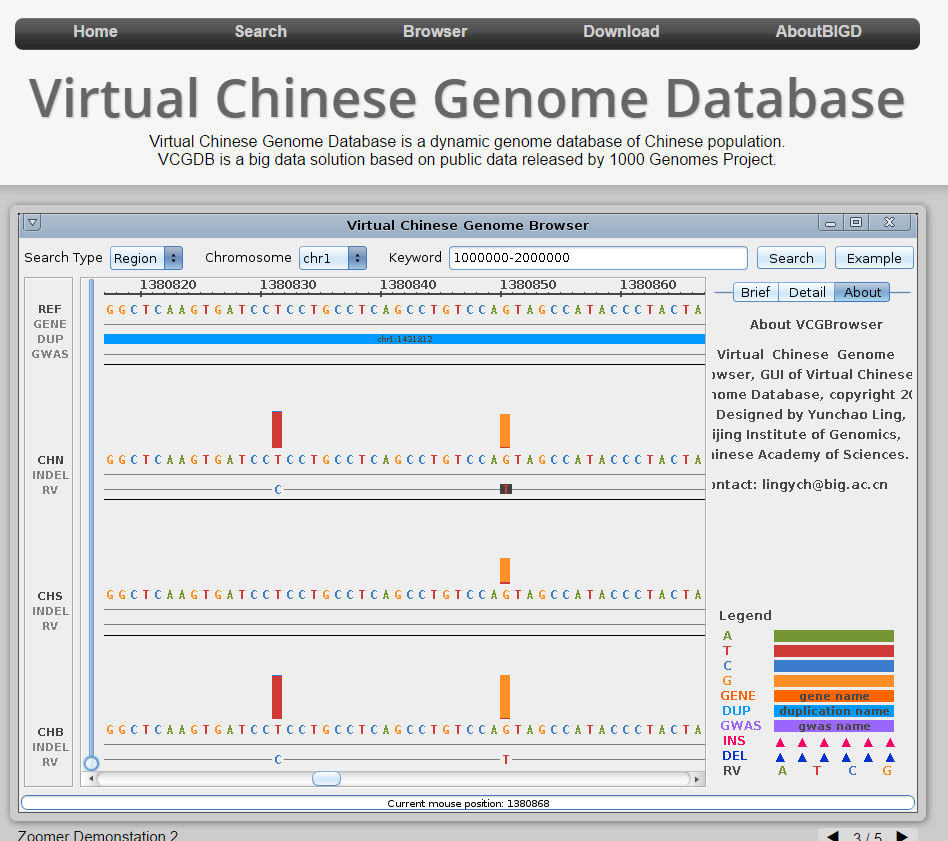Open the Search Type dropdown
The width and height of the screenshot is (948, 841).
(146, 258)
